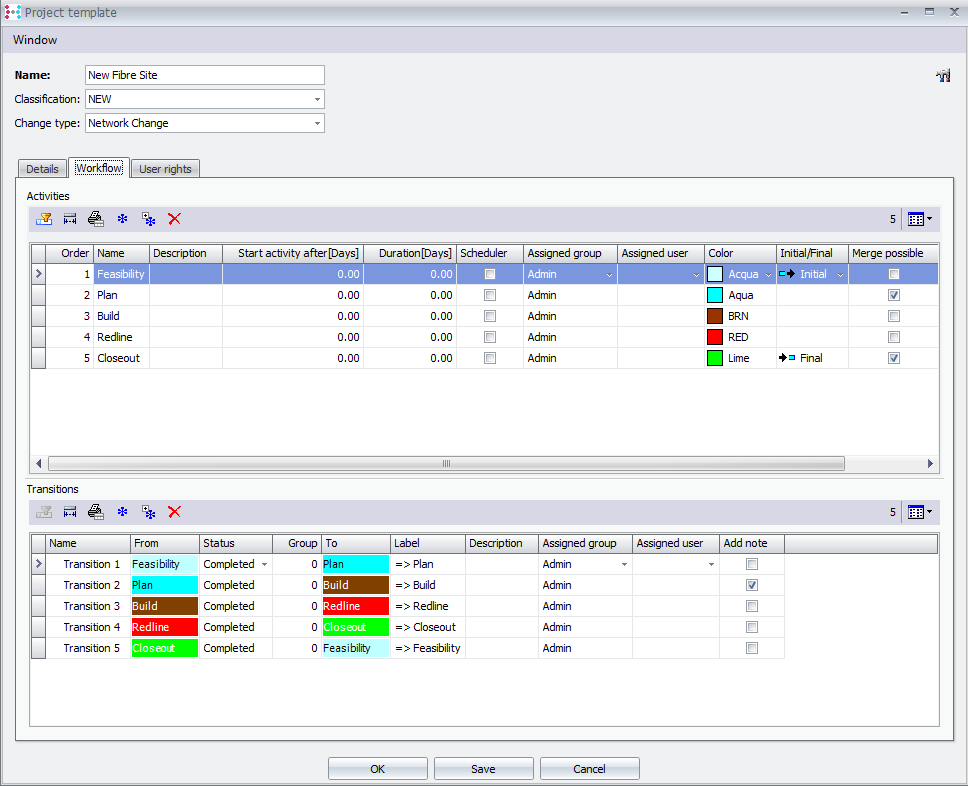This screenshot has height=786, width=968.
Task: Click the row indicator arrow of Transition 1
Action: (x=39, y=564)
